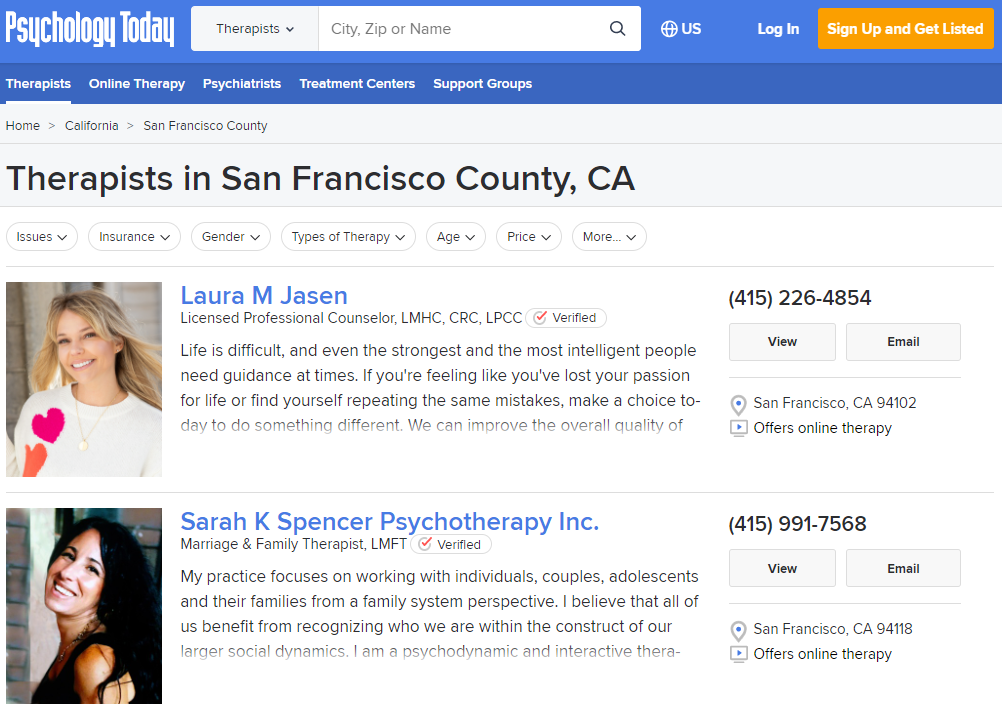The height and width of the screenshot is (715, 1002).
Task: Email Sarah K Spencer Psychotherapy
Action: coord(903,568)
